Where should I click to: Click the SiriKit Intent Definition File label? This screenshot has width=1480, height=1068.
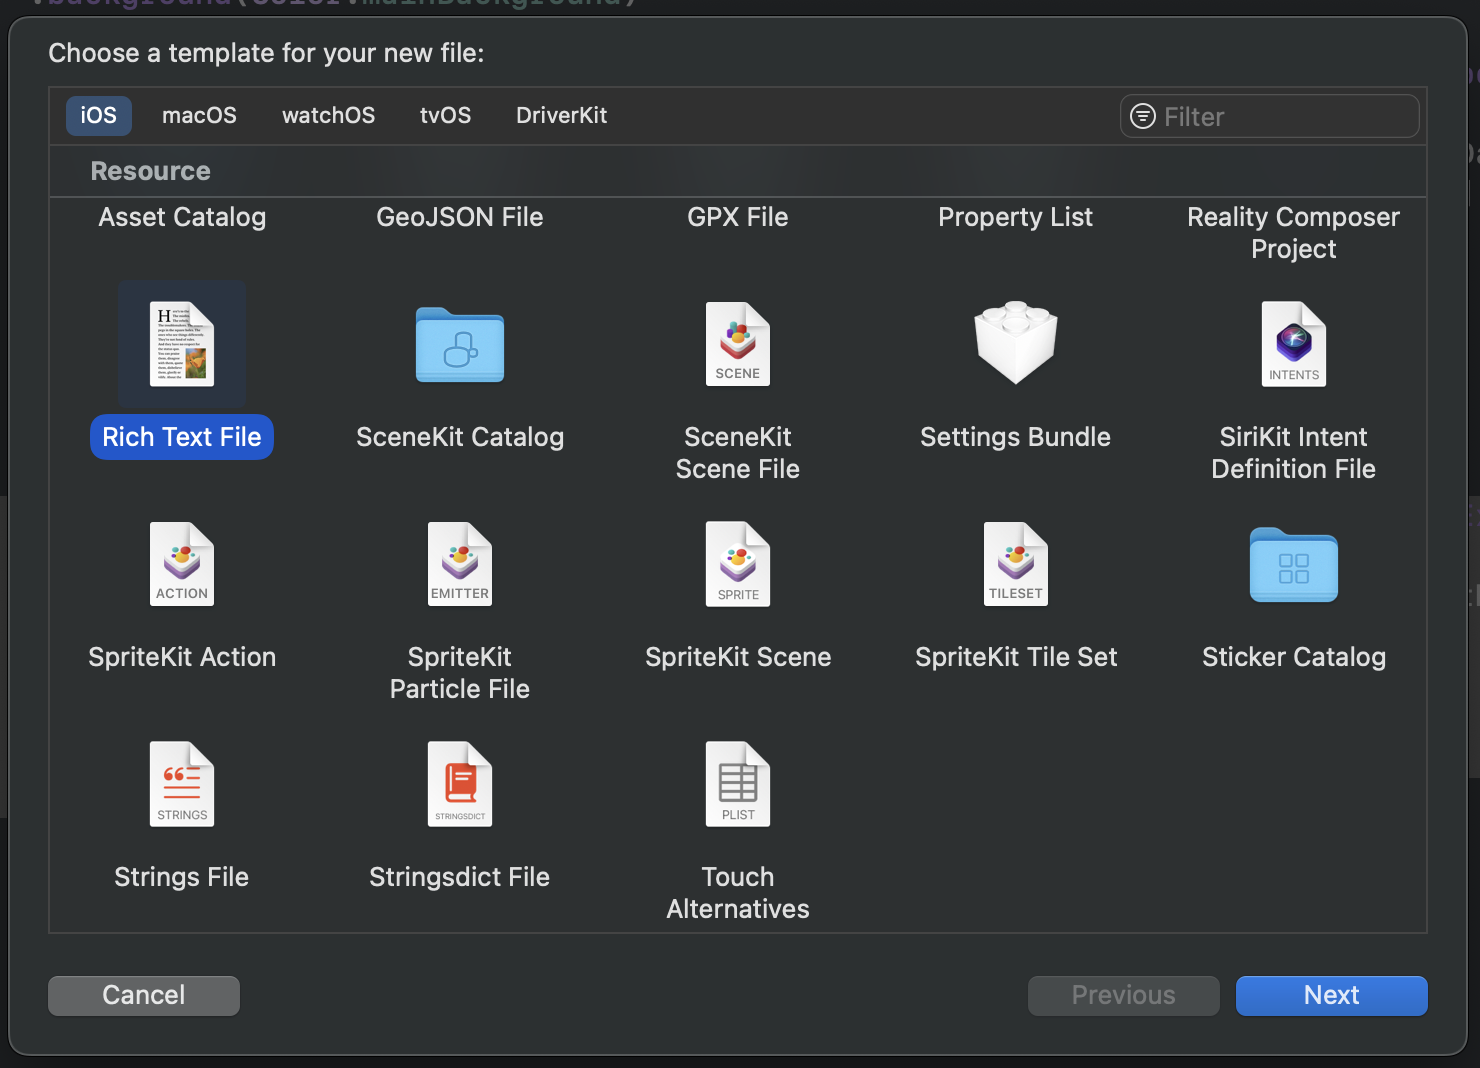[x=1294, y=453]
